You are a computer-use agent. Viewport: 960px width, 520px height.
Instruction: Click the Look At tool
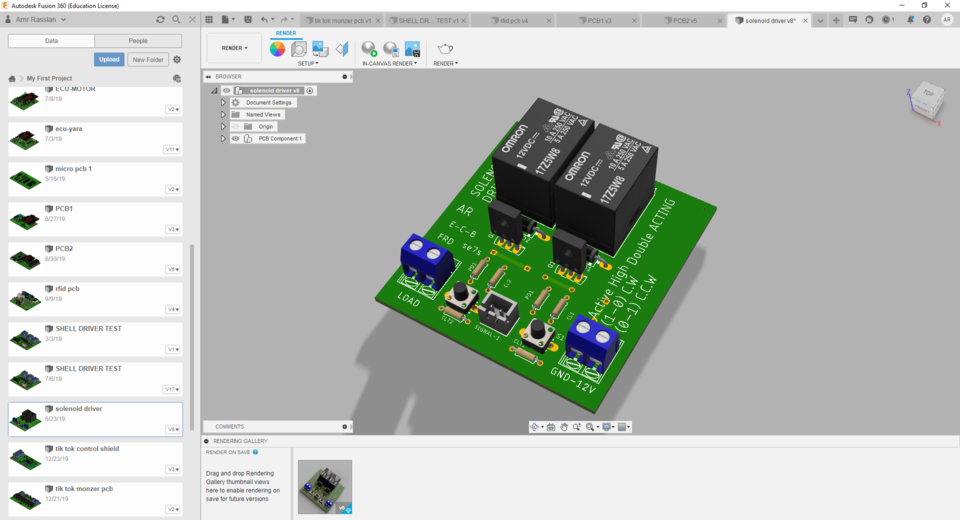551,427
